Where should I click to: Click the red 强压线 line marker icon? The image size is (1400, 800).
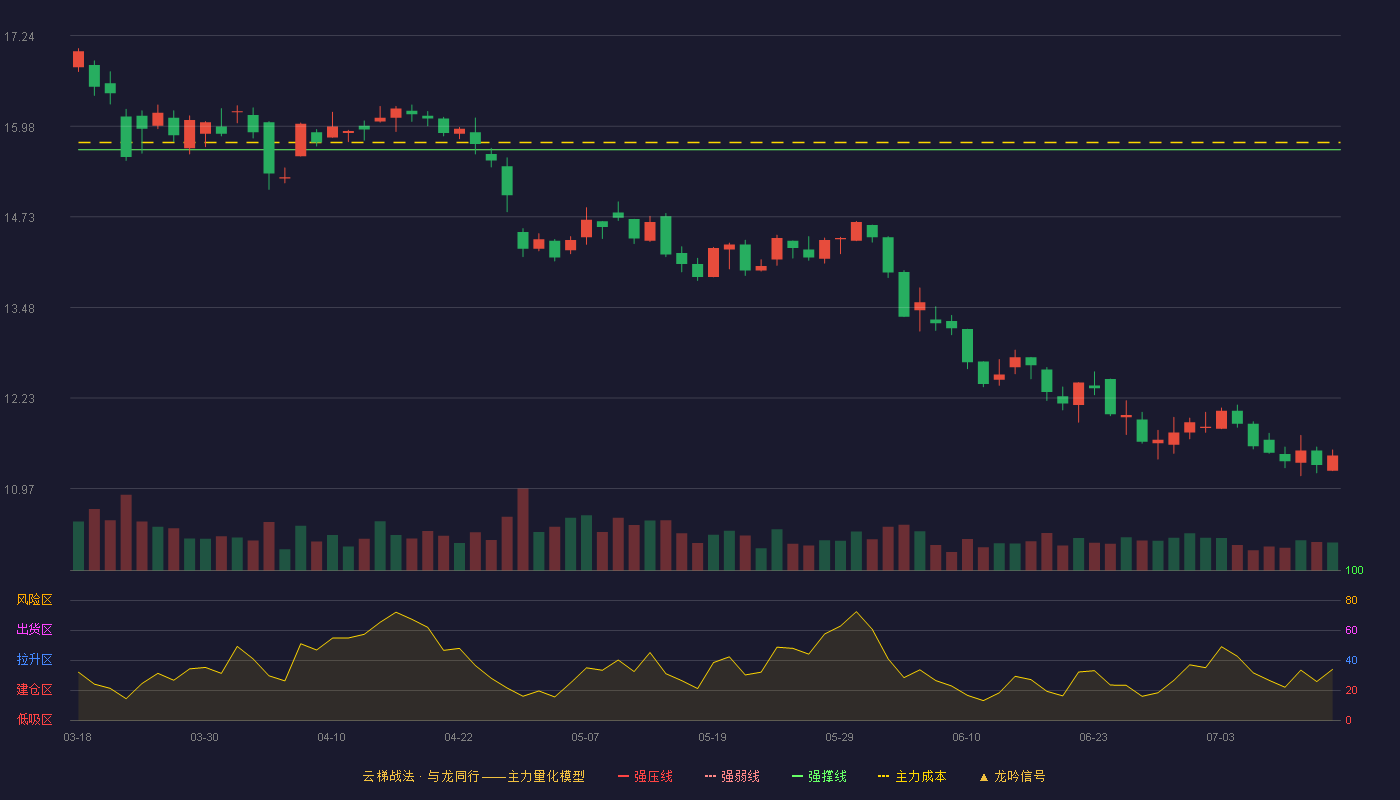pos(623,776)
